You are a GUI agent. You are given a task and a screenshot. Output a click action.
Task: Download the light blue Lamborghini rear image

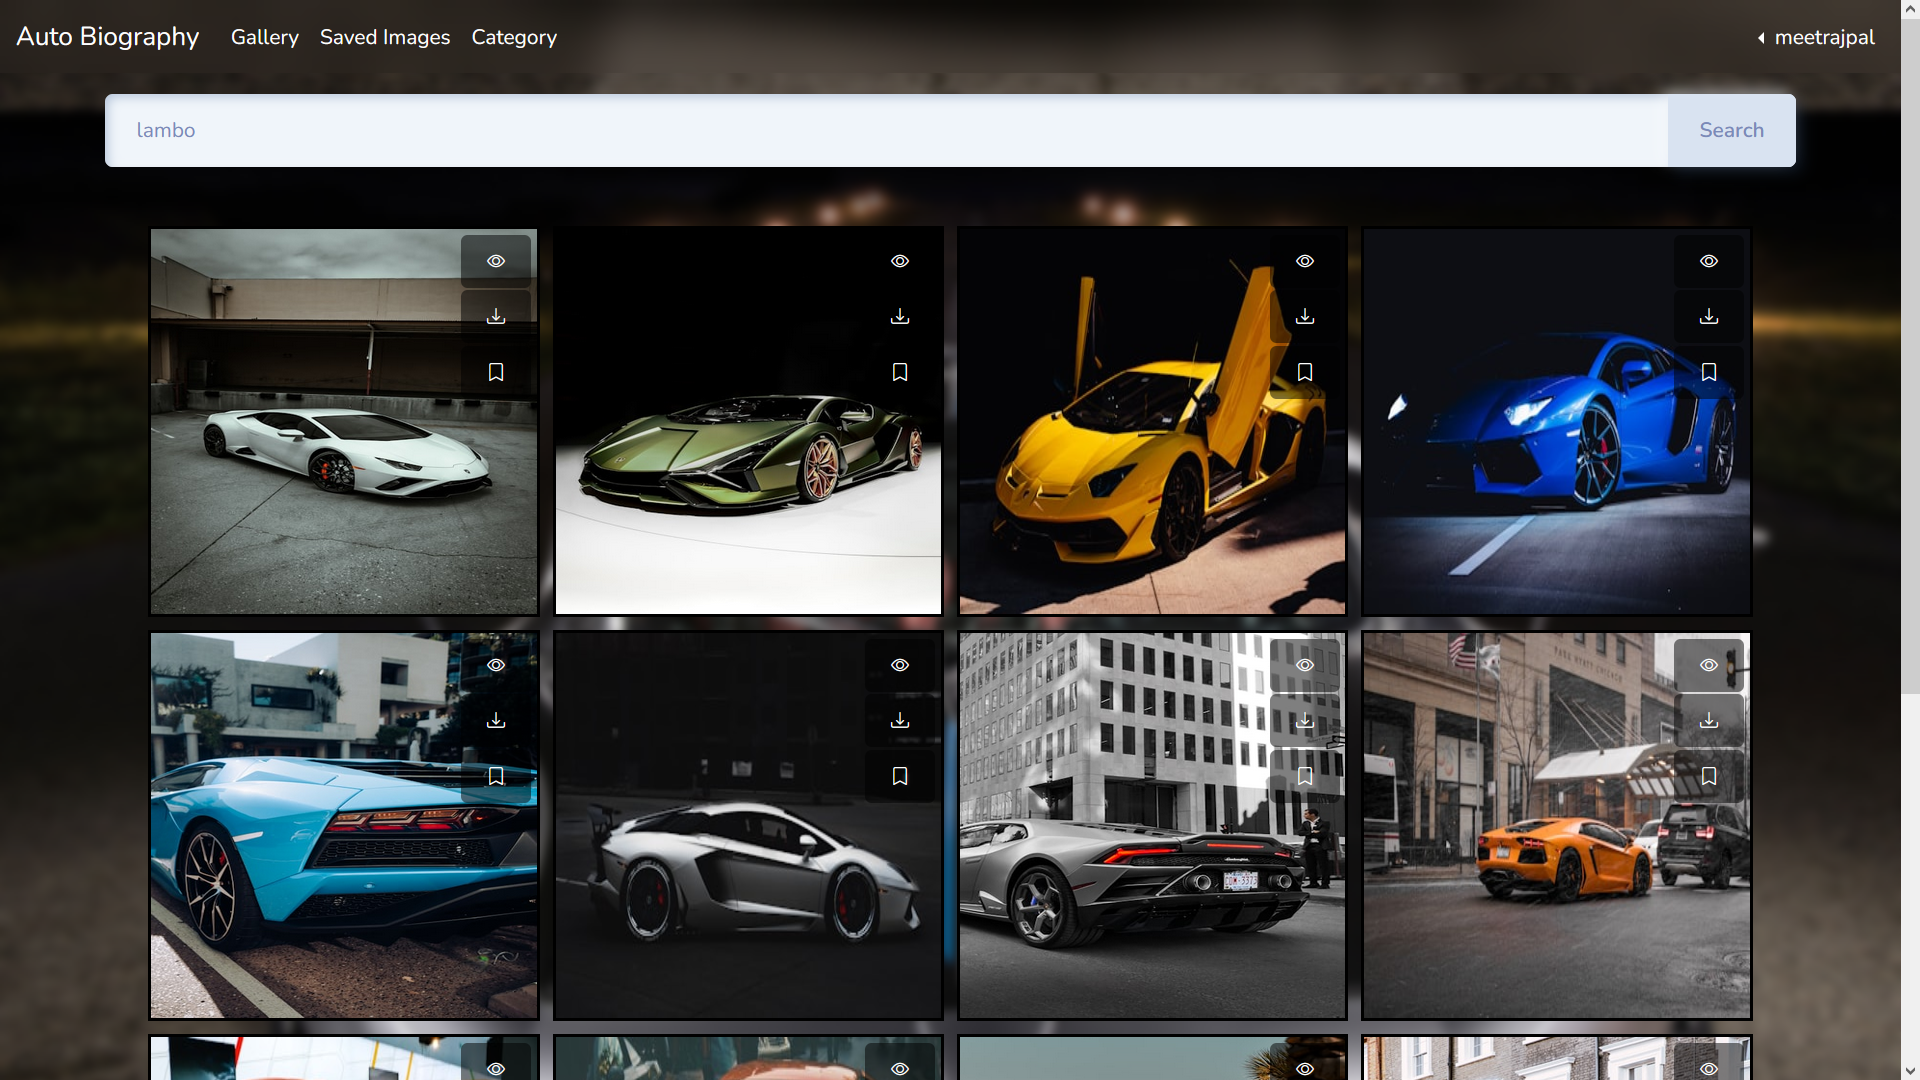coord(496,721)
